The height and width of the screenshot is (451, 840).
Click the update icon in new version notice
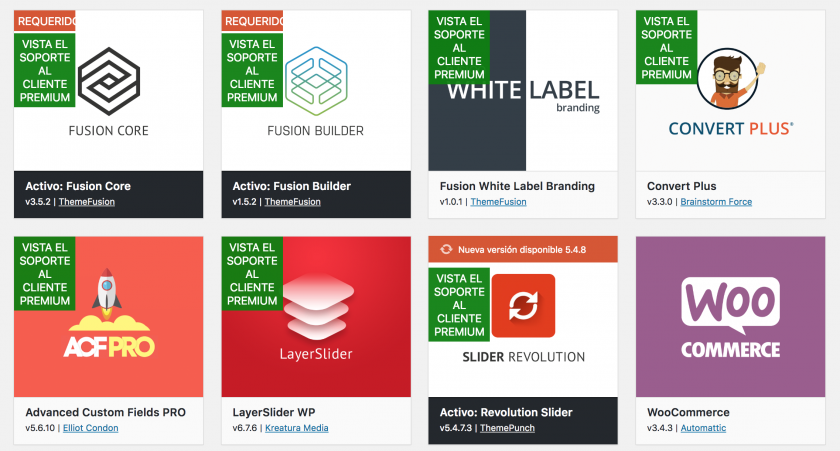click(446, 250)
